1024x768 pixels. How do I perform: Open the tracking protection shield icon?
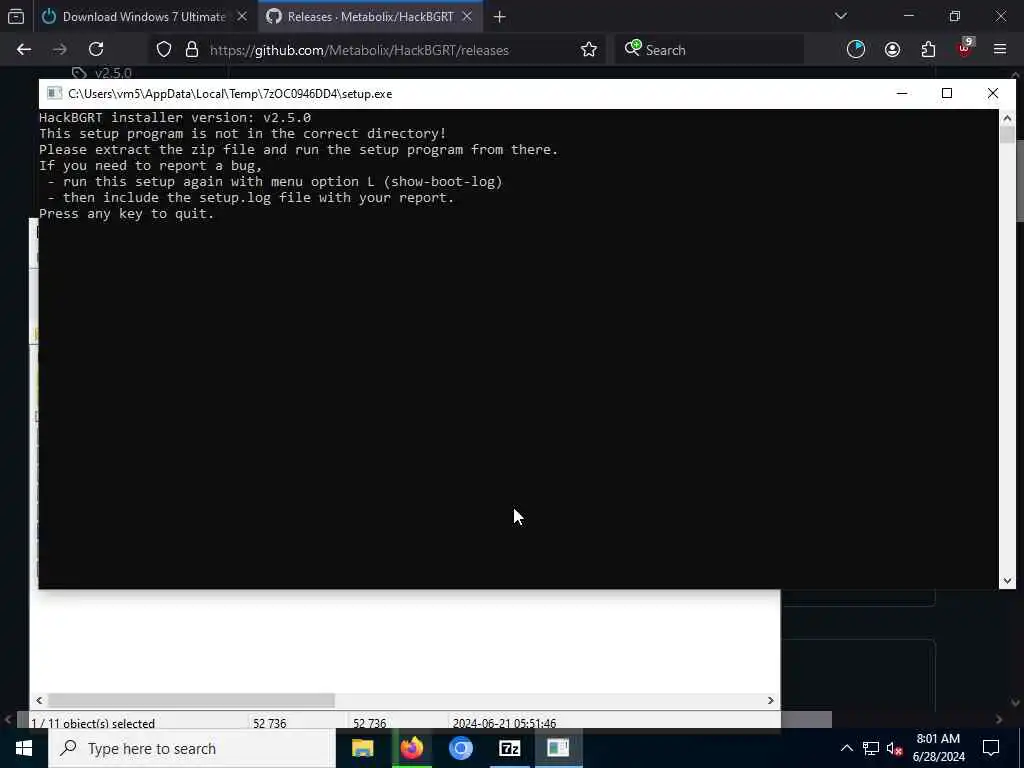point(164,50)
